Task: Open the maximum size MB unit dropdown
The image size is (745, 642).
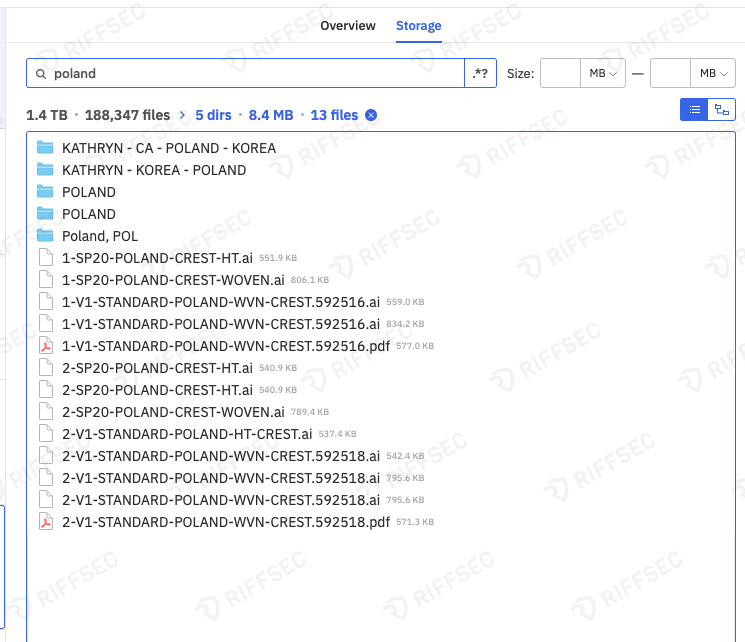Action: click(713, 73)
